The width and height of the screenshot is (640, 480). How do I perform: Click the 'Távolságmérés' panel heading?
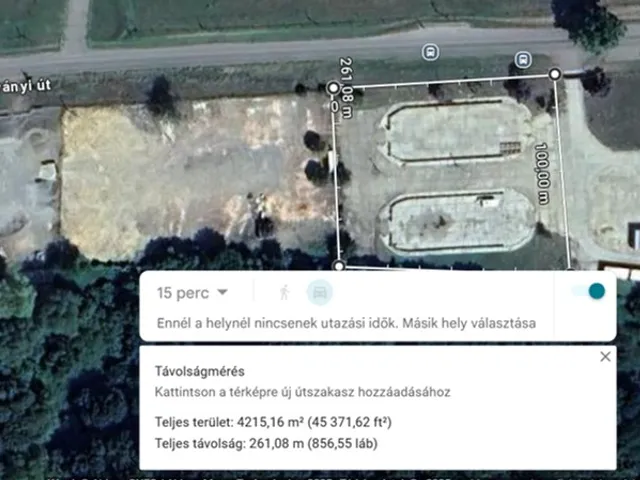coord(200,371)
